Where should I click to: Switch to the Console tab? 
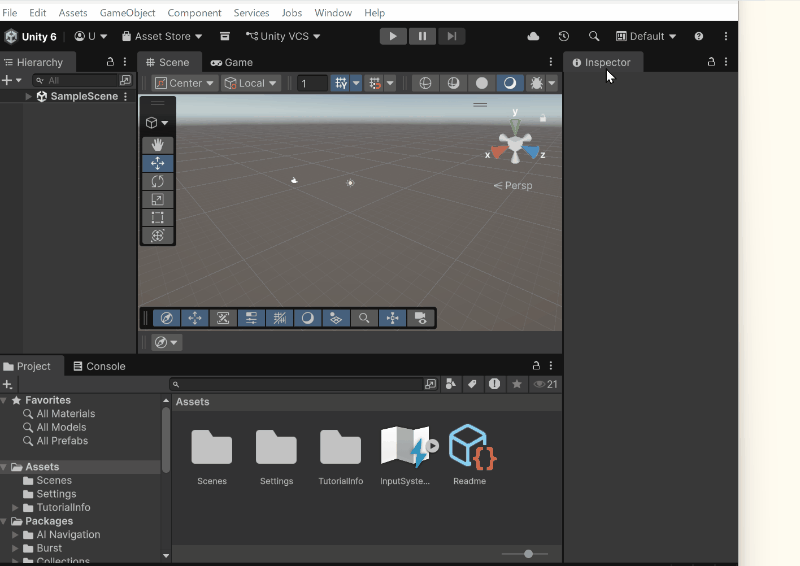[99, 366]
